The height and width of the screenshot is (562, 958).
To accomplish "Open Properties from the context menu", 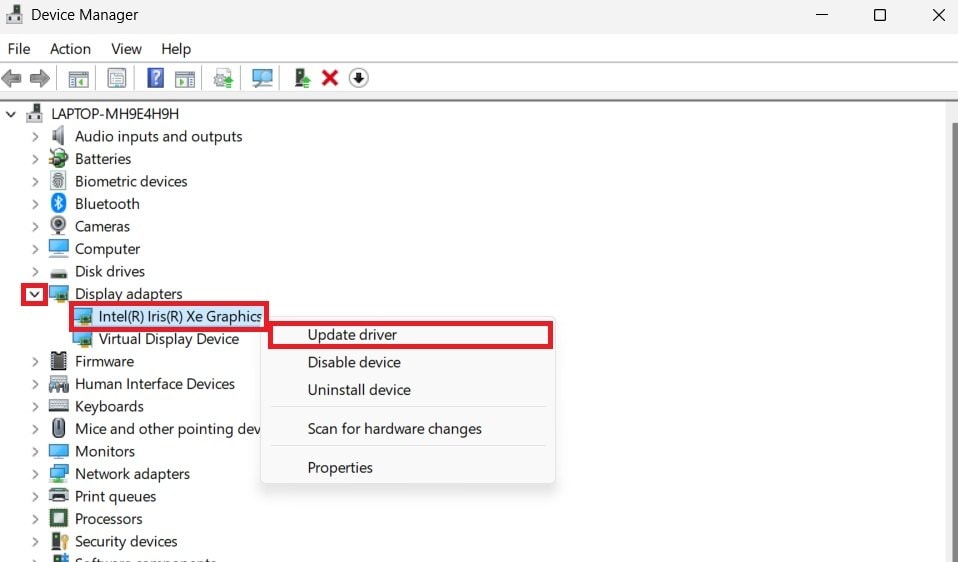I will pos(408,467).
